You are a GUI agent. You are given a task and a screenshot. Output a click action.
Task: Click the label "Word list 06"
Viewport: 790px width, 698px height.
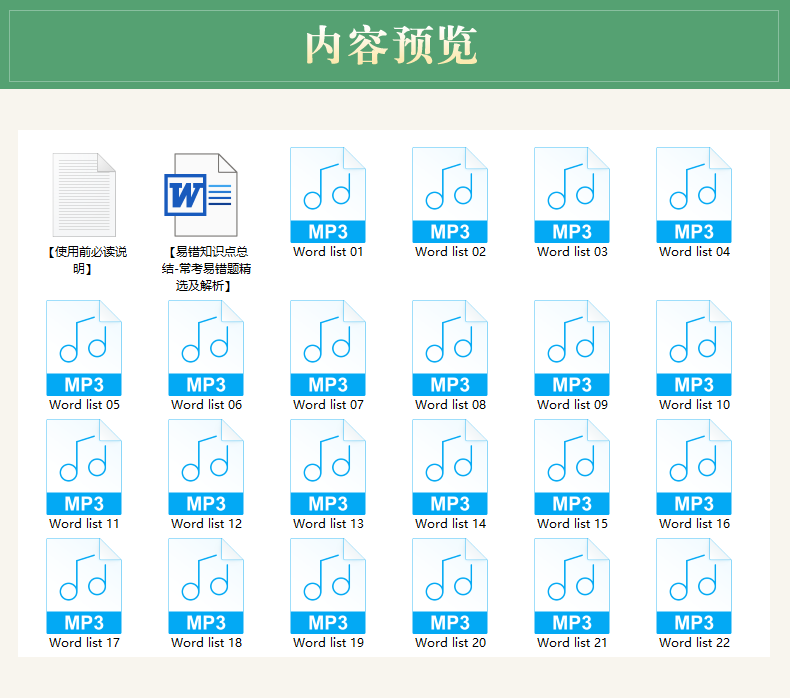[206, 405]
